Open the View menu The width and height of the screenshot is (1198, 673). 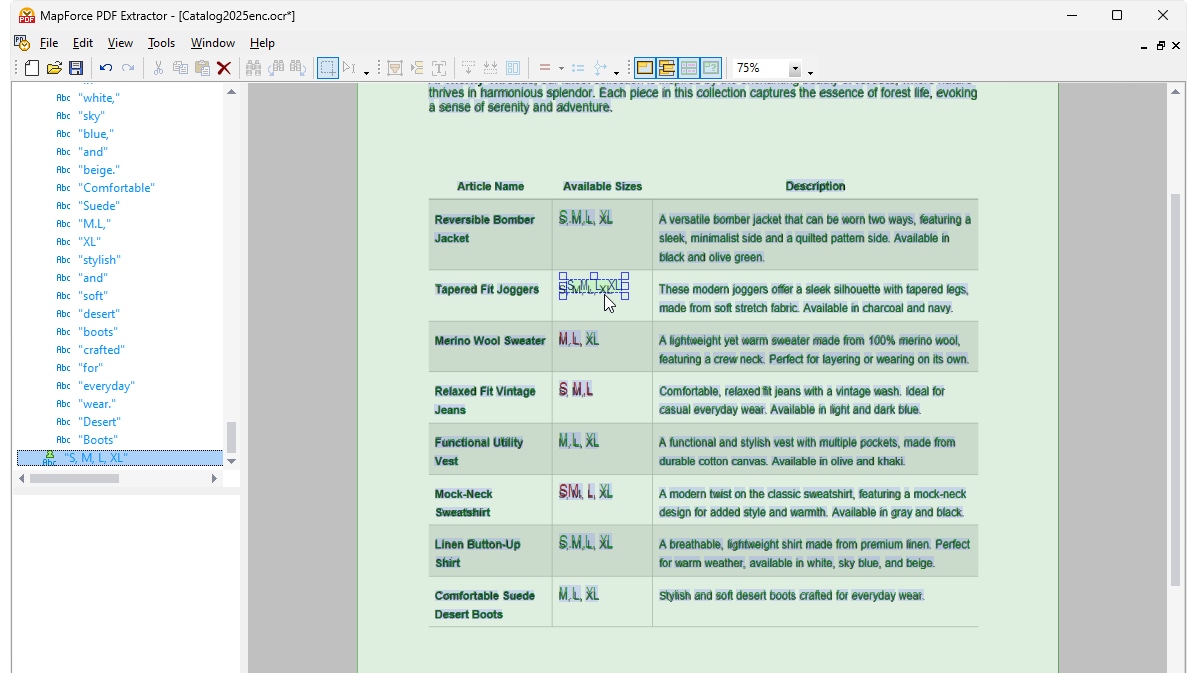(x=120, y=43)
